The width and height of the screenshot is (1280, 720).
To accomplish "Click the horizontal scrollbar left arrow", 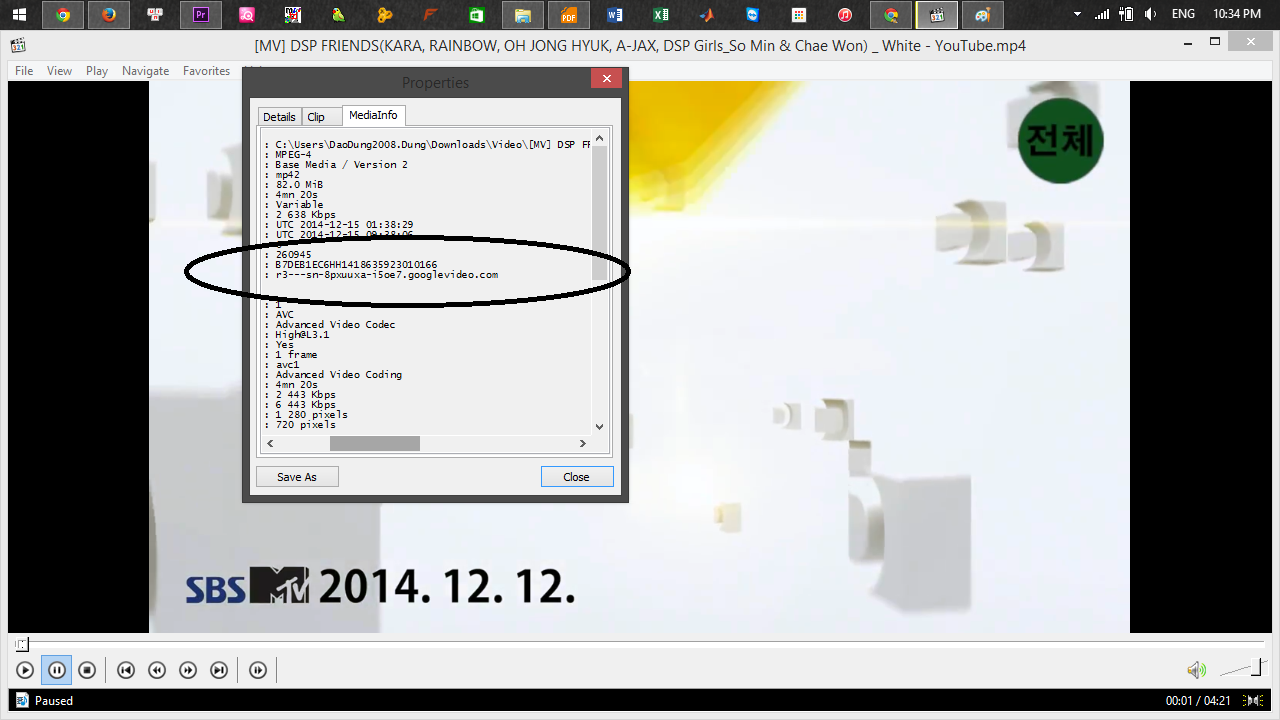I will 269,443.
